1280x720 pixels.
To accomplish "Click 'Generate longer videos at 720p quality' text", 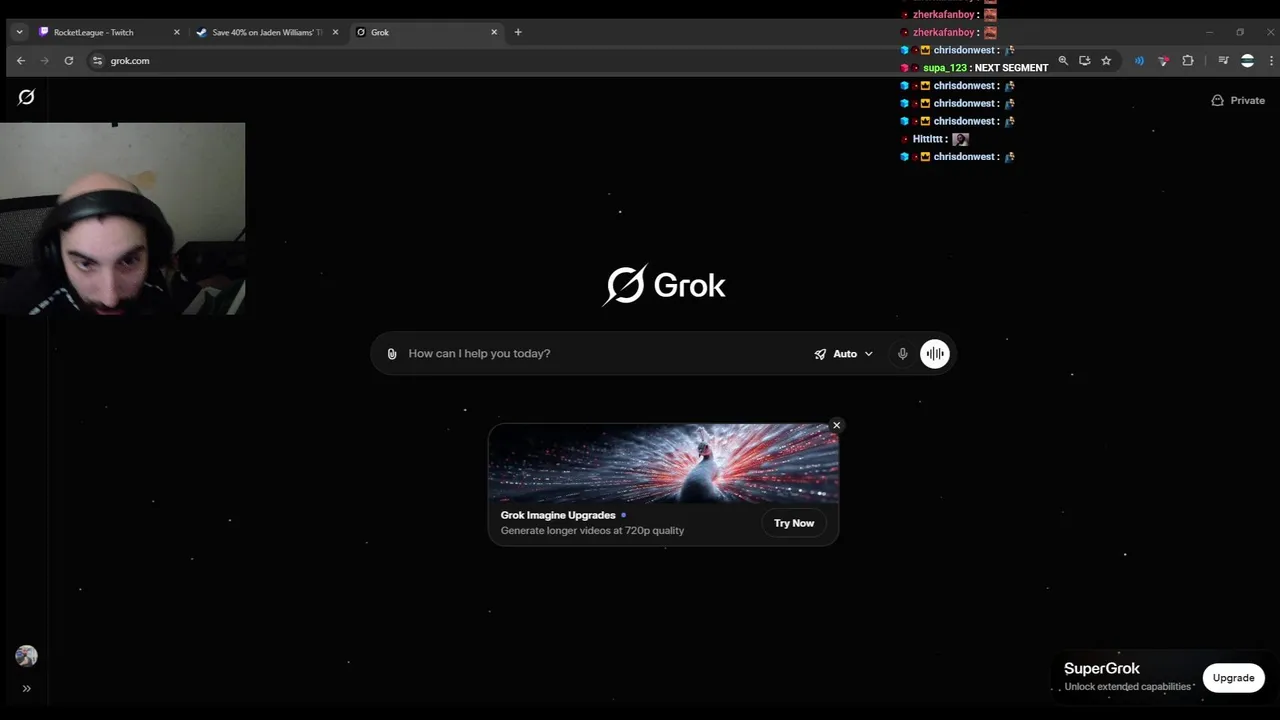I will (x=592, y=530).
